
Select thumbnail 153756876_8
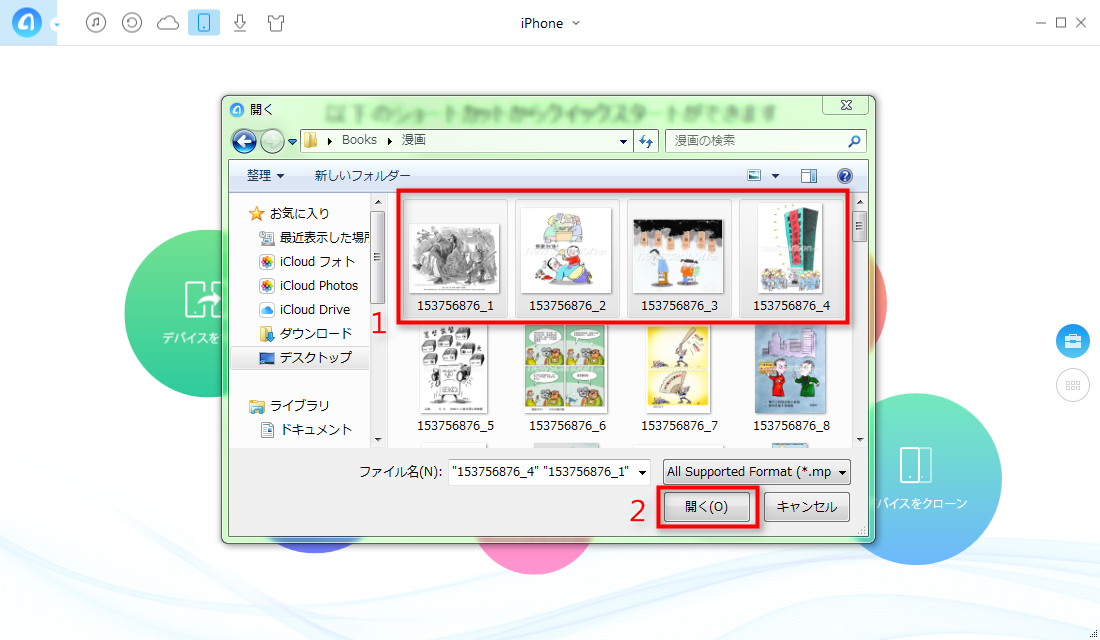(x=791, y=379)
